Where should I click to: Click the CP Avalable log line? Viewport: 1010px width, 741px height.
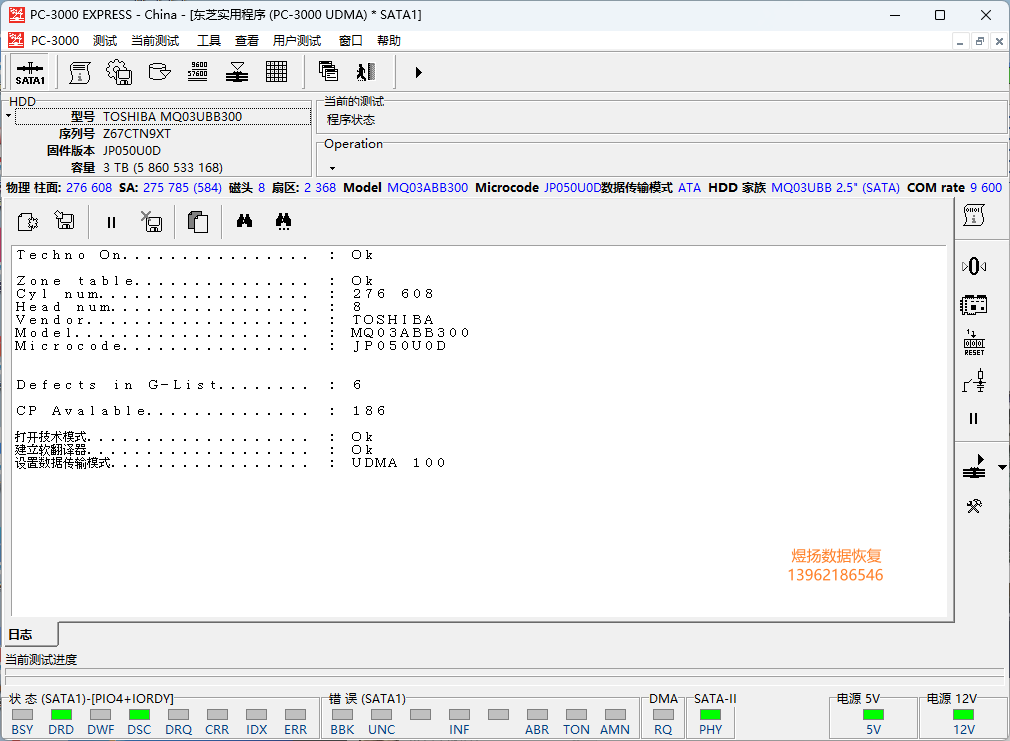point(200,410)
